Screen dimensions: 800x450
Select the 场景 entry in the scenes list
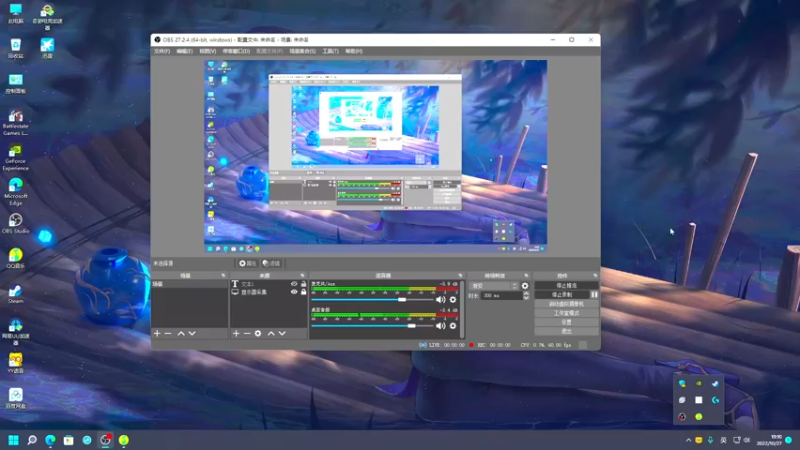point(189,284)
